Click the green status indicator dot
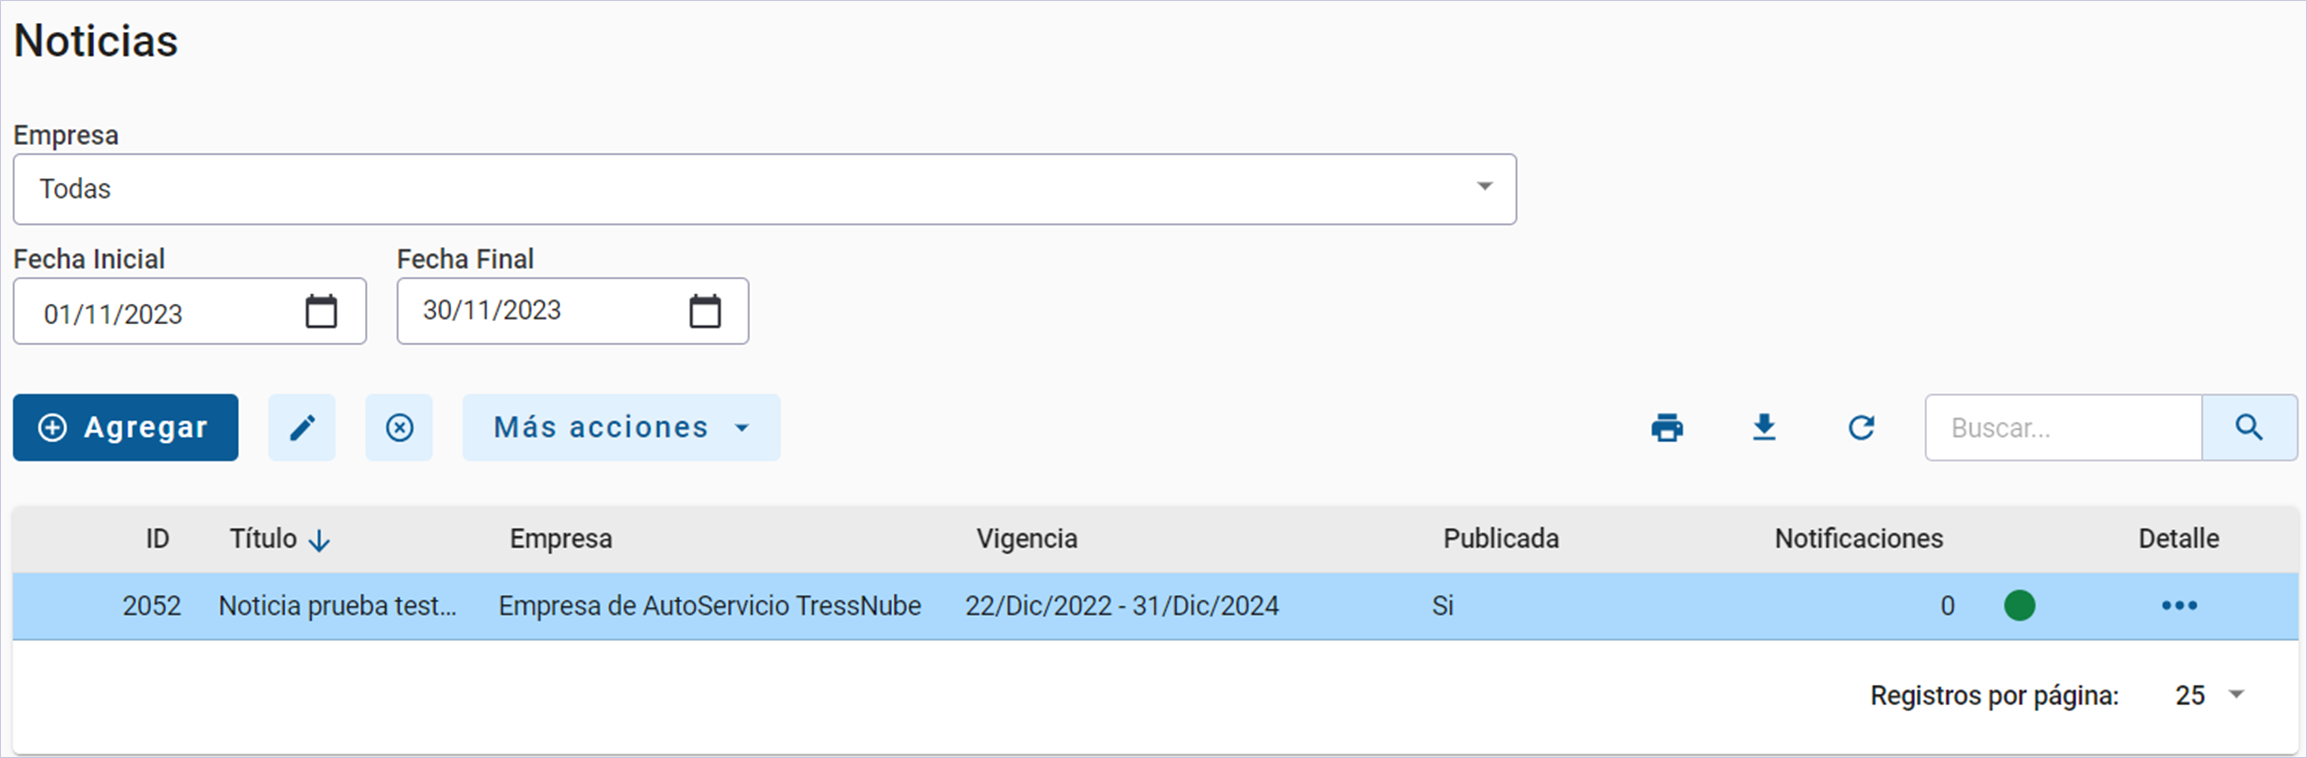Viewport: 2307px width, 758px height. 2019,606
